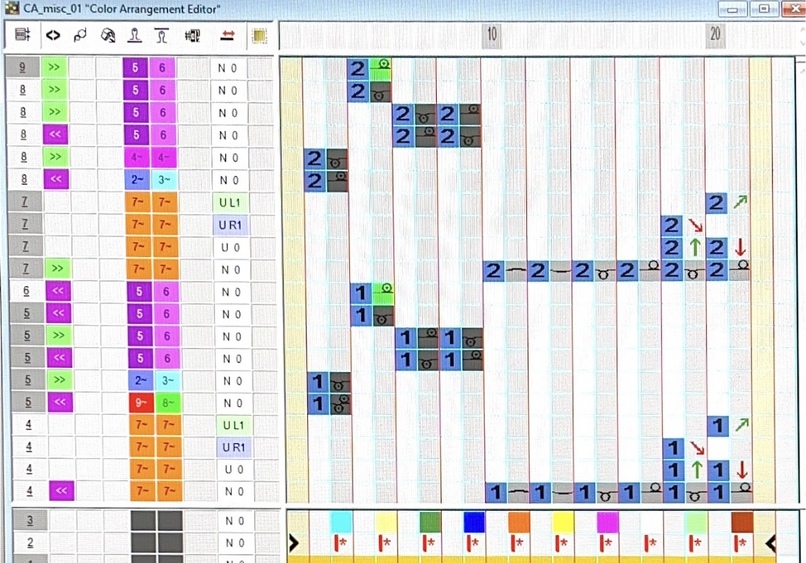The image size is (806, 563).
Task: Click the yarn cone icon in toolbar
Action: point(107,35)
